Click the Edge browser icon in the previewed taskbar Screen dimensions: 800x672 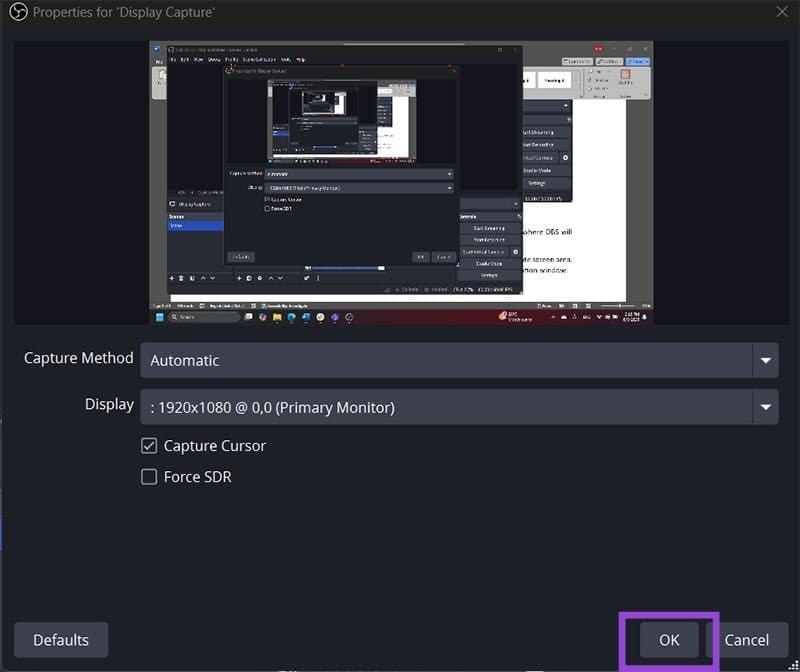pyautogui.click(x=291, y=317)
